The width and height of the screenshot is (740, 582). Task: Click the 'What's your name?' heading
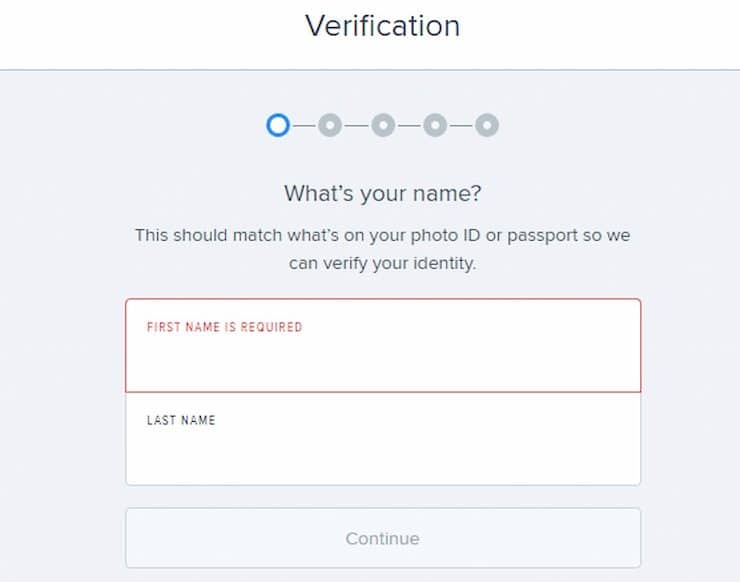pos(383,194)
